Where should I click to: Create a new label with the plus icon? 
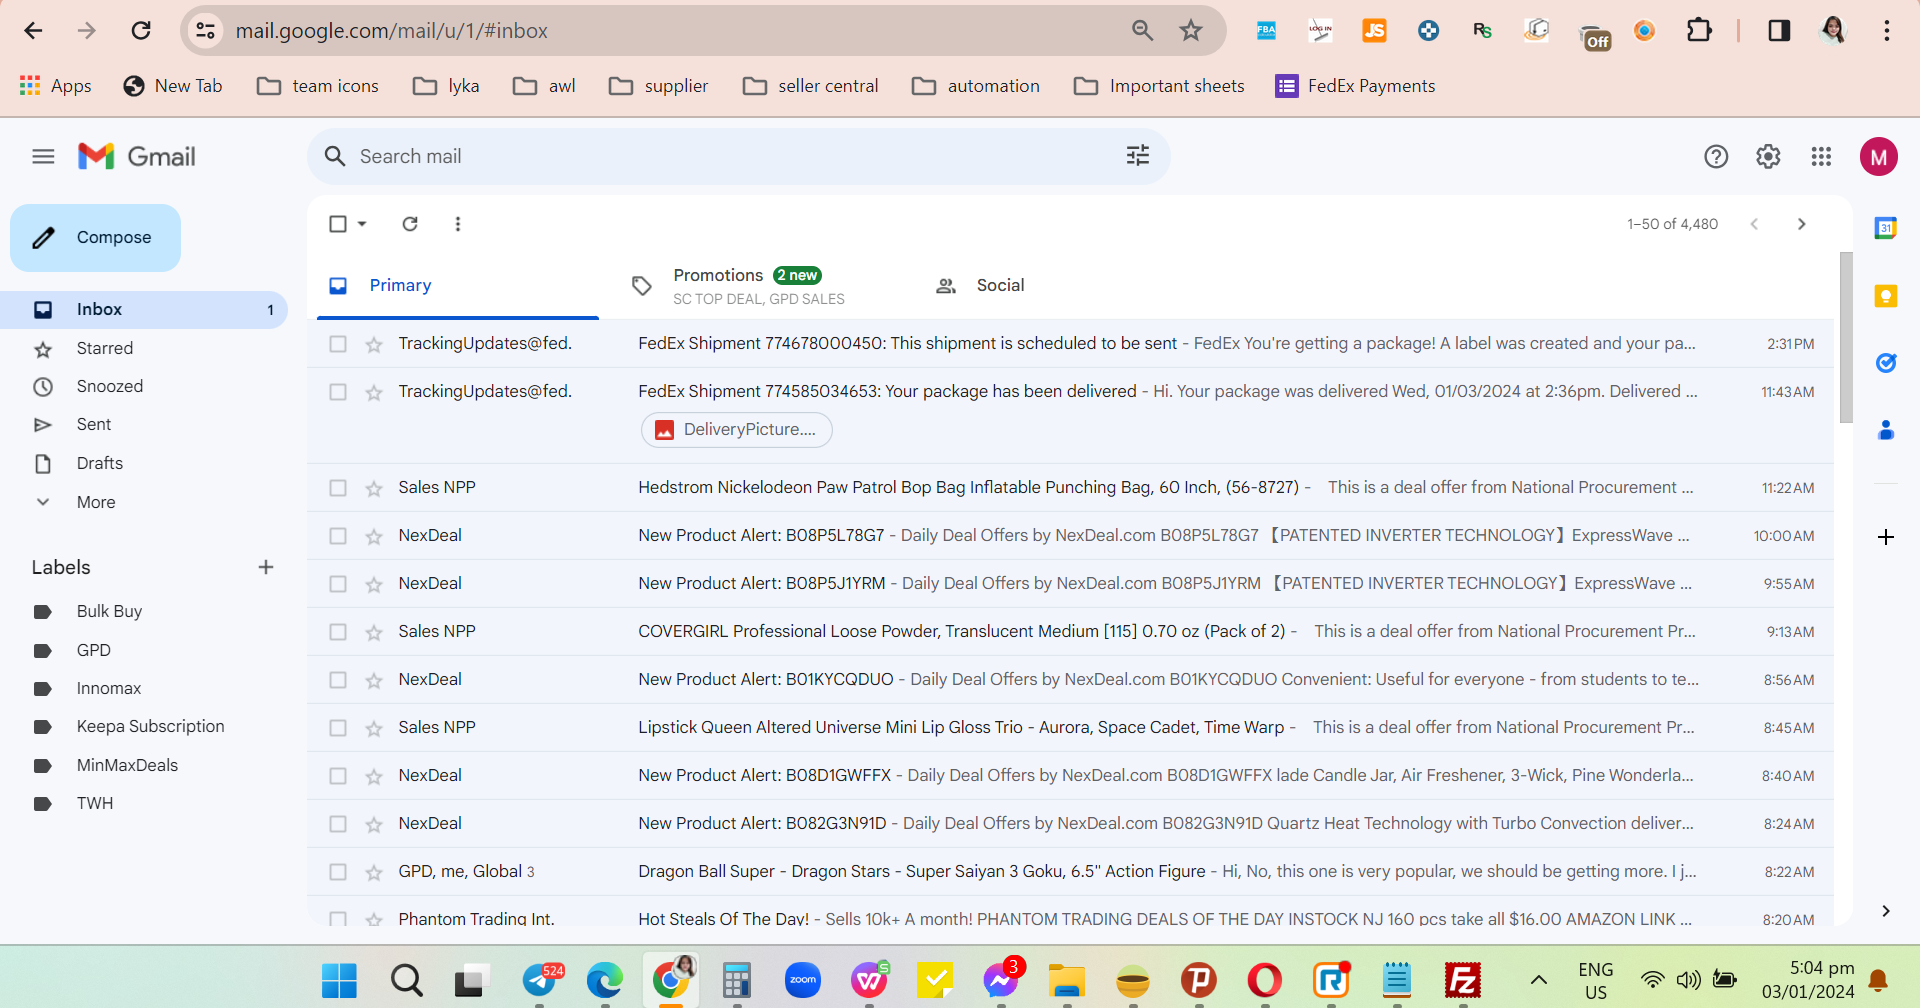[x=266, y=567]
